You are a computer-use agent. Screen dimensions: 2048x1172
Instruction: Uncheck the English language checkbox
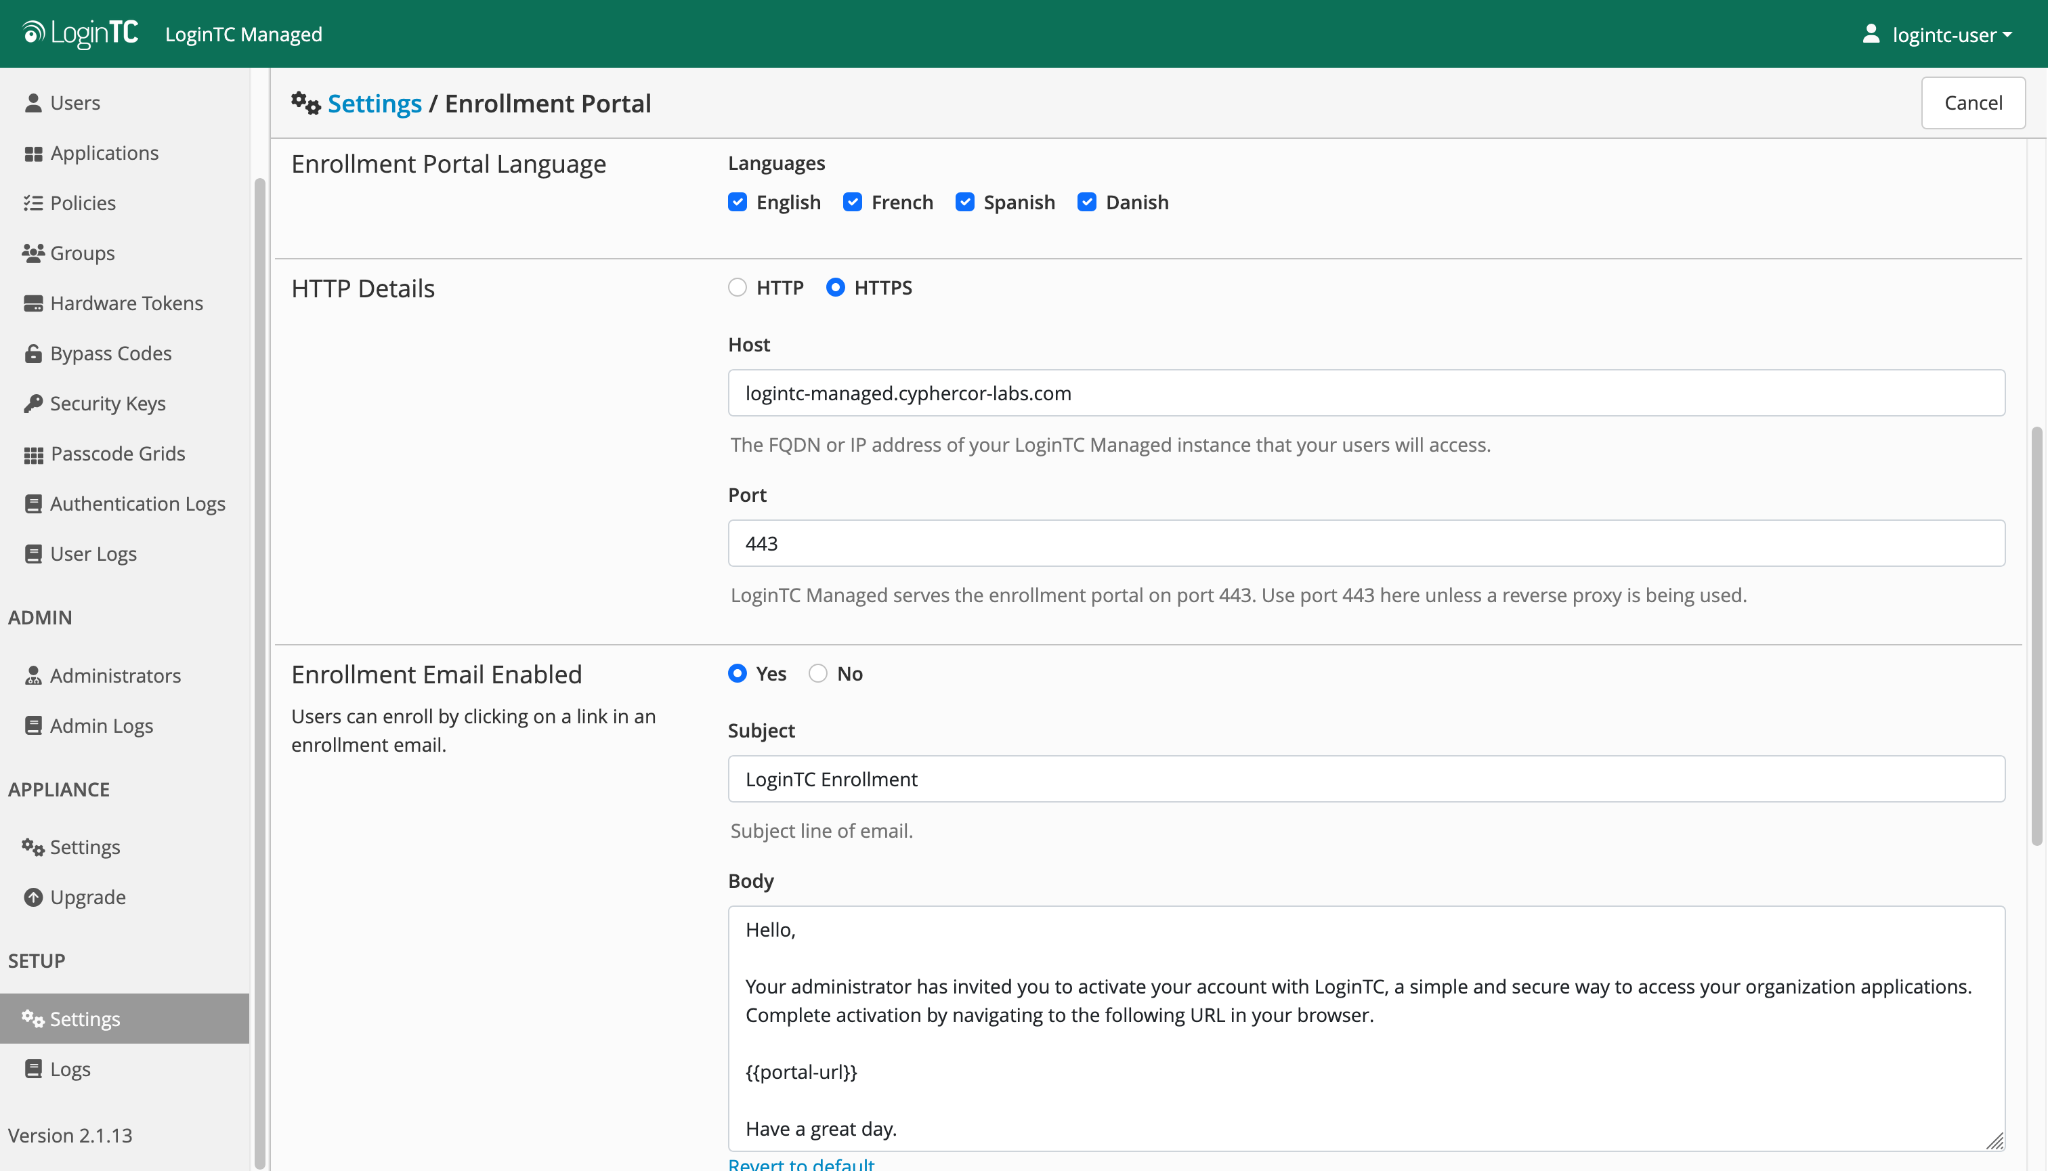pyautogui.click(x=737, y=202)
